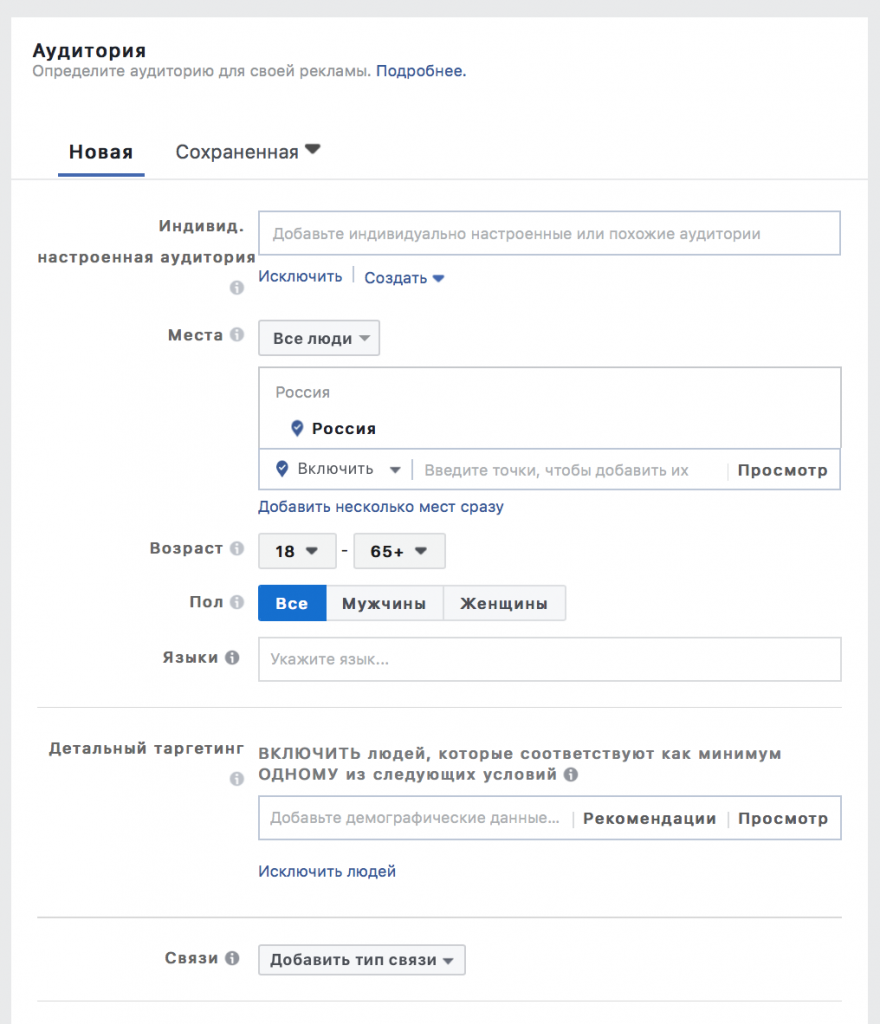Click the location pin beside bold Россия
880x1024 pixels.
[297, 428]
